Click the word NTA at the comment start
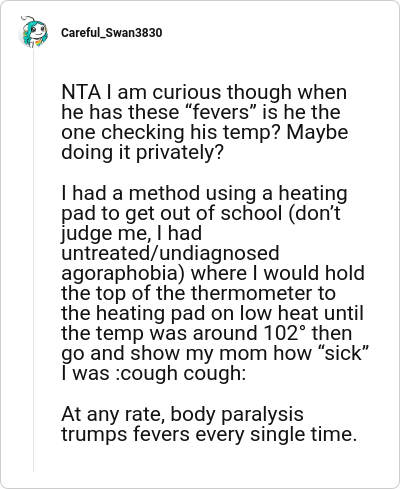The height and width of the screenshot is (489, 400). [81, 92]
